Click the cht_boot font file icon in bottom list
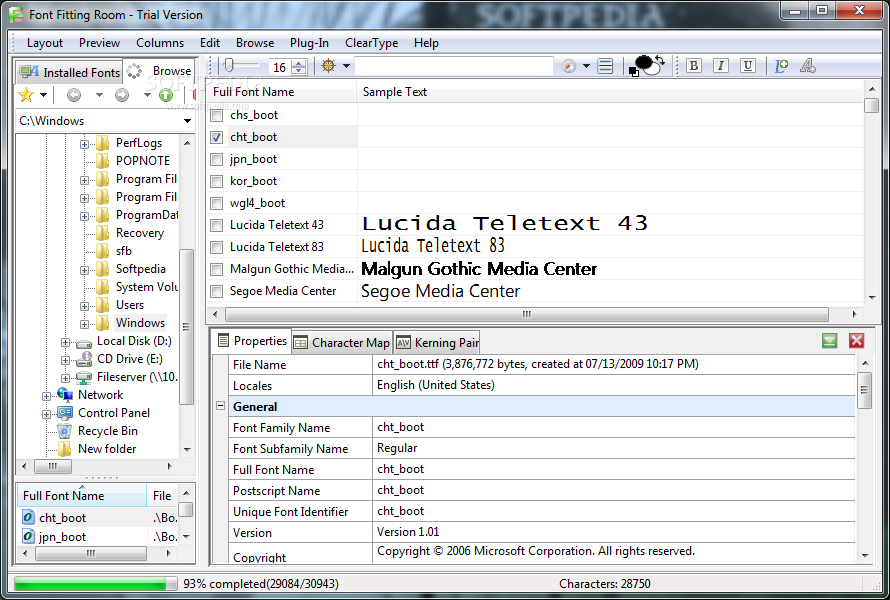The image size is (890, 600). coord(28,517)
